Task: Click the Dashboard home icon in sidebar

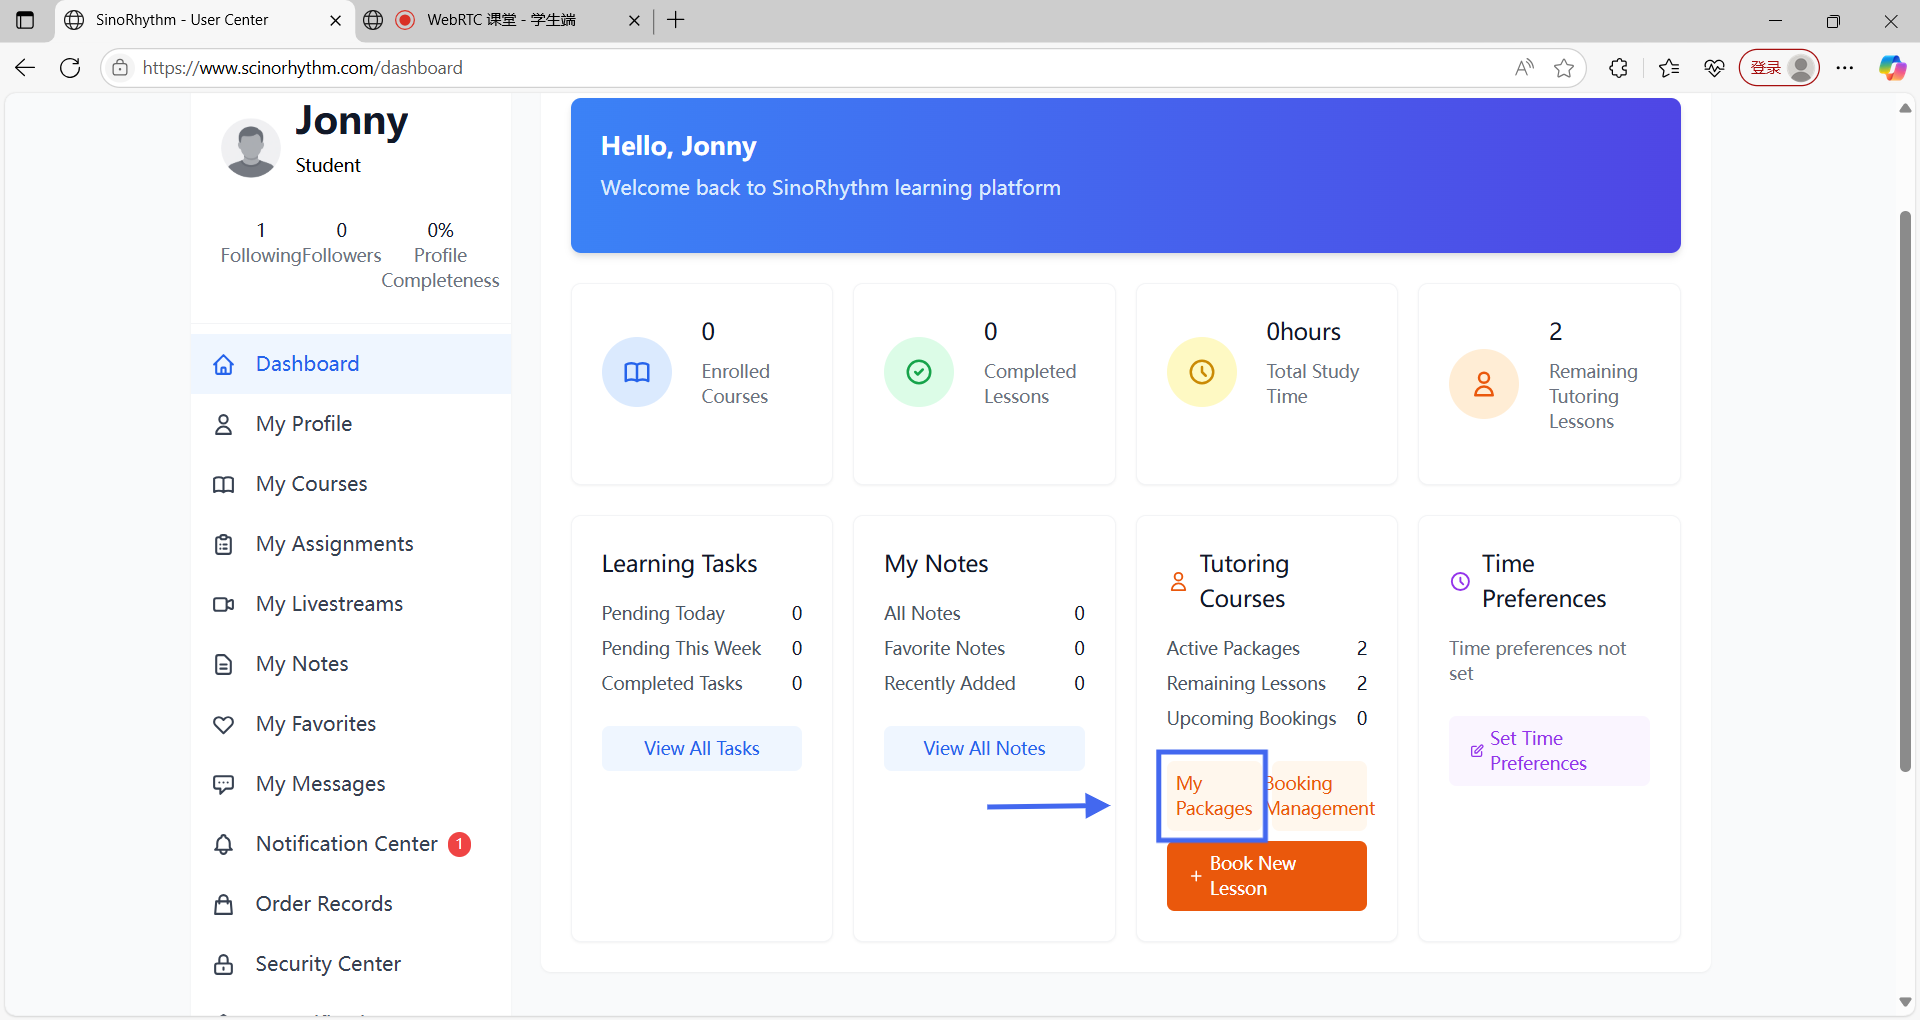Action: [224, 364]
